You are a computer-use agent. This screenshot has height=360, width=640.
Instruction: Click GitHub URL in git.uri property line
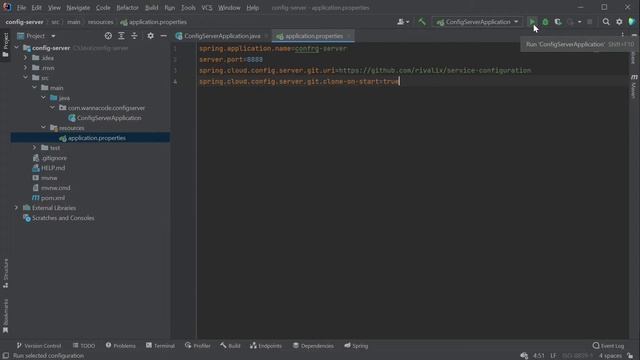pos(435,71)
